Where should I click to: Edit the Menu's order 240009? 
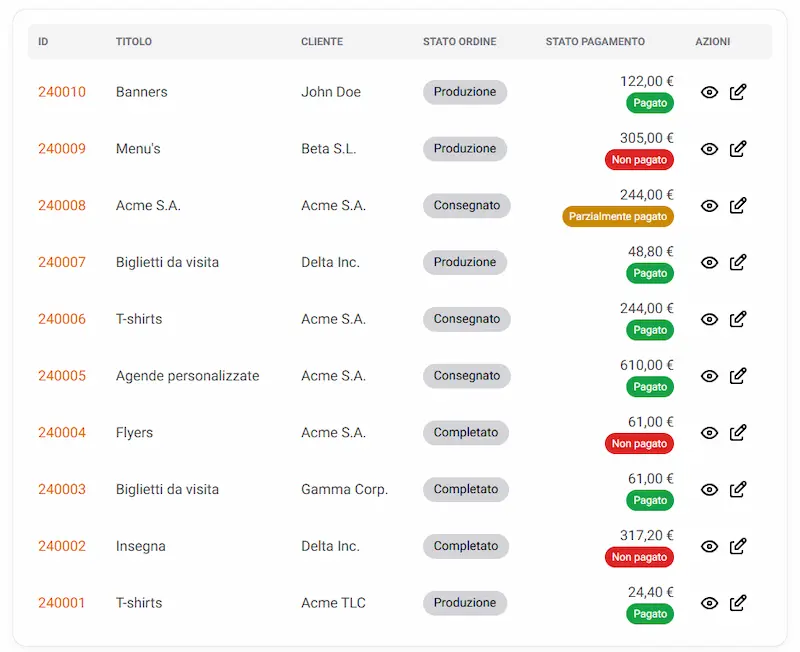click(738, 149)
